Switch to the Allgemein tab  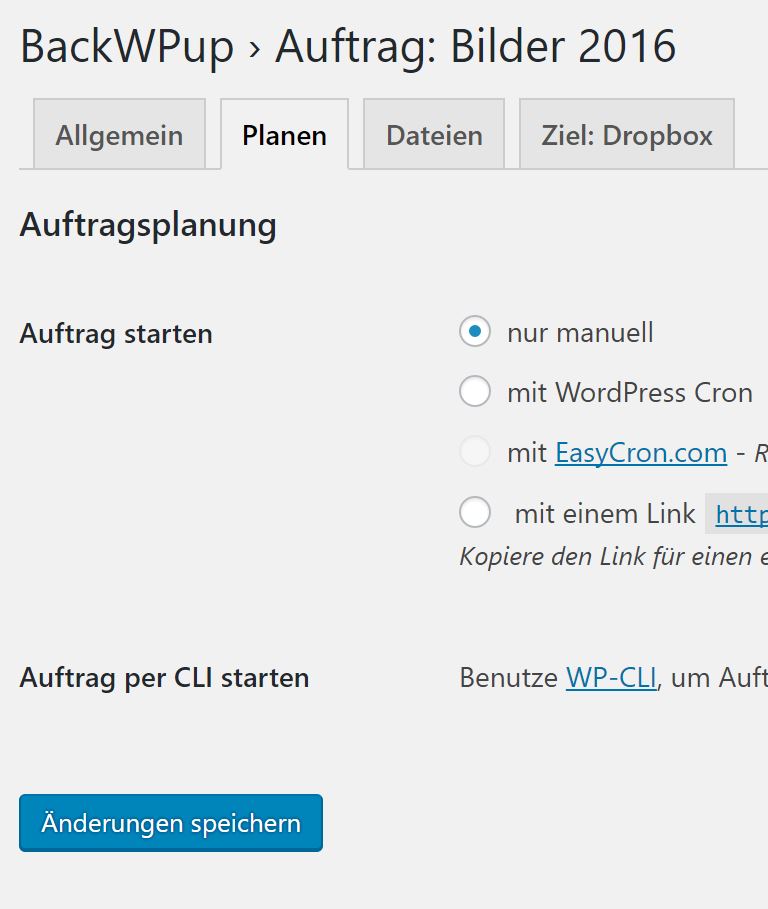coord(119,135)
